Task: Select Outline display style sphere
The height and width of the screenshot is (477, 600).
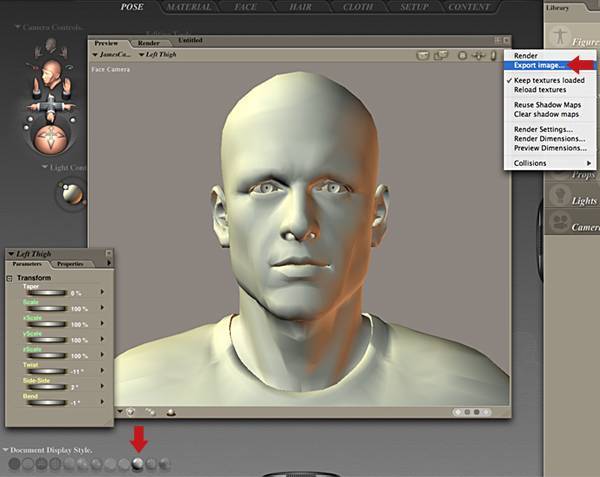Action: pyautogui.click(x=28, y=464)
